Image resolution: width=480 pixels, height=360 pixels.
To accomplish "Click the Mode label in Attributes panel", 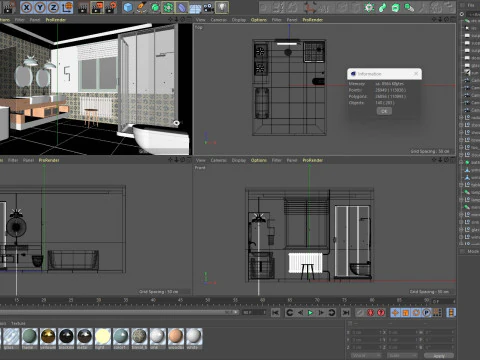I will (473, 251).
